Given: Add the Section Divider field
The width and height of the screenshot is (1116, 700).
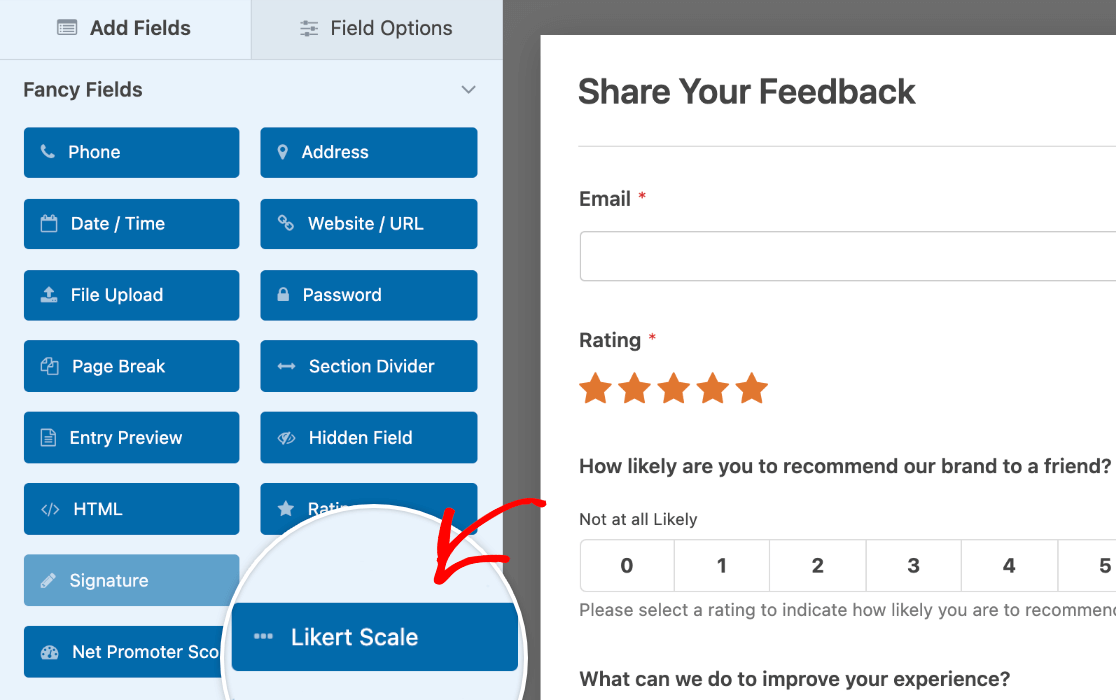Looking at the screenshot, I should (x=369, y=367).
